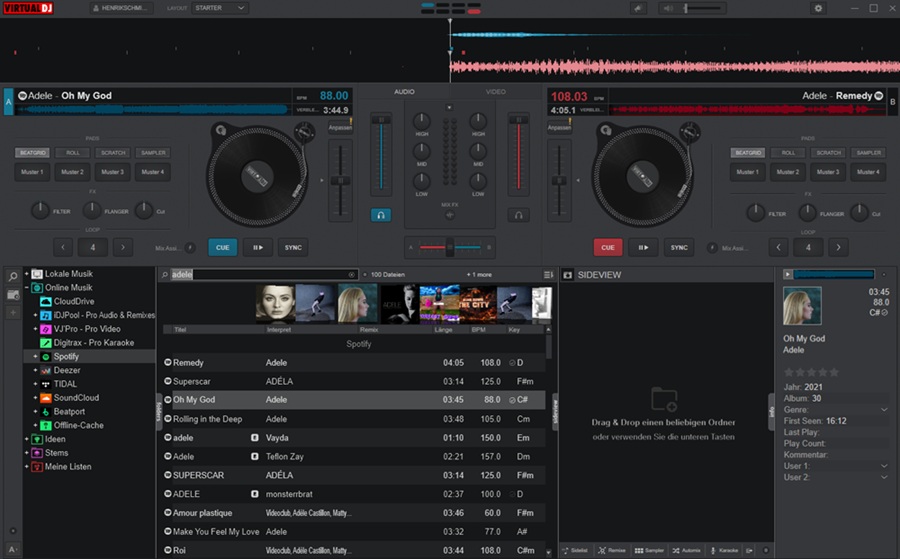Toggle SYNC on deck A
Screen dimensions: 900x559
tap(293, 247)
